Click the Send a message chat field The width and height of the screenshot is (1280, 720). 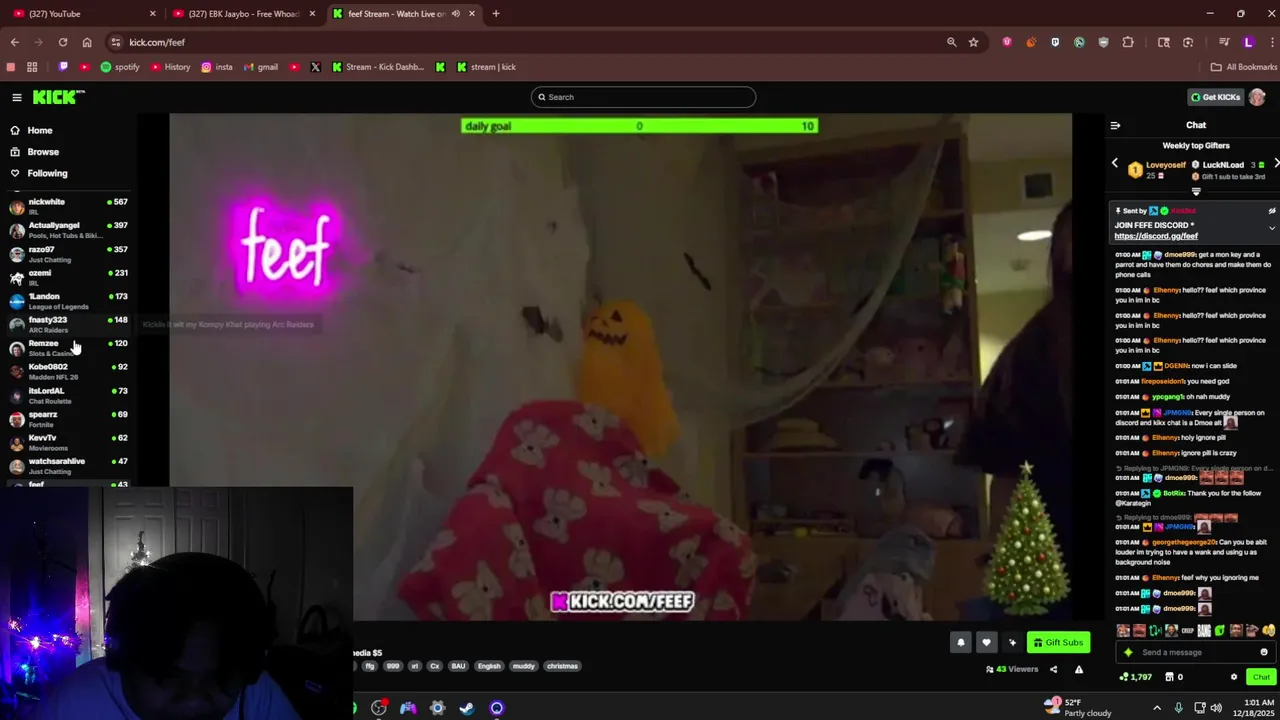point(1198,652)
